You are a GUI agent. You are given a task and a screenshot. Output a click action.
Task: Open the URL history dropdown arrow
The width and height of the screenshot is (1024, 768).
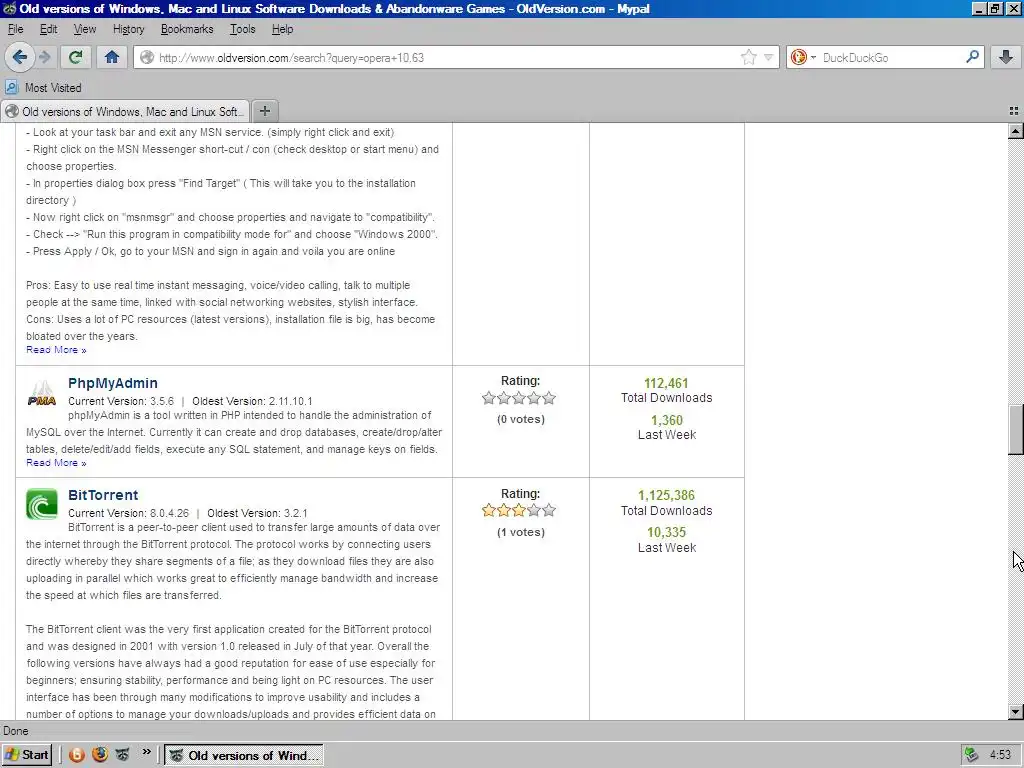(768, 57)
